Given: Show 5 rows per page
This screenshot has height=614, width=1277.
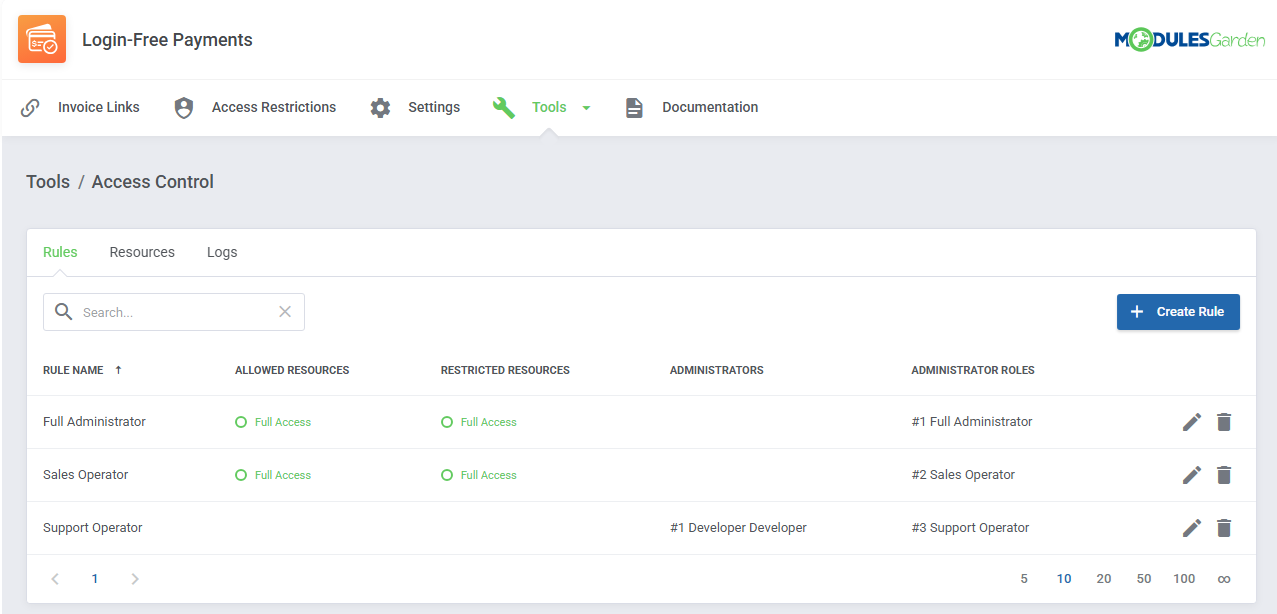Looking at the screenshot, I should tap(1024, 579).
